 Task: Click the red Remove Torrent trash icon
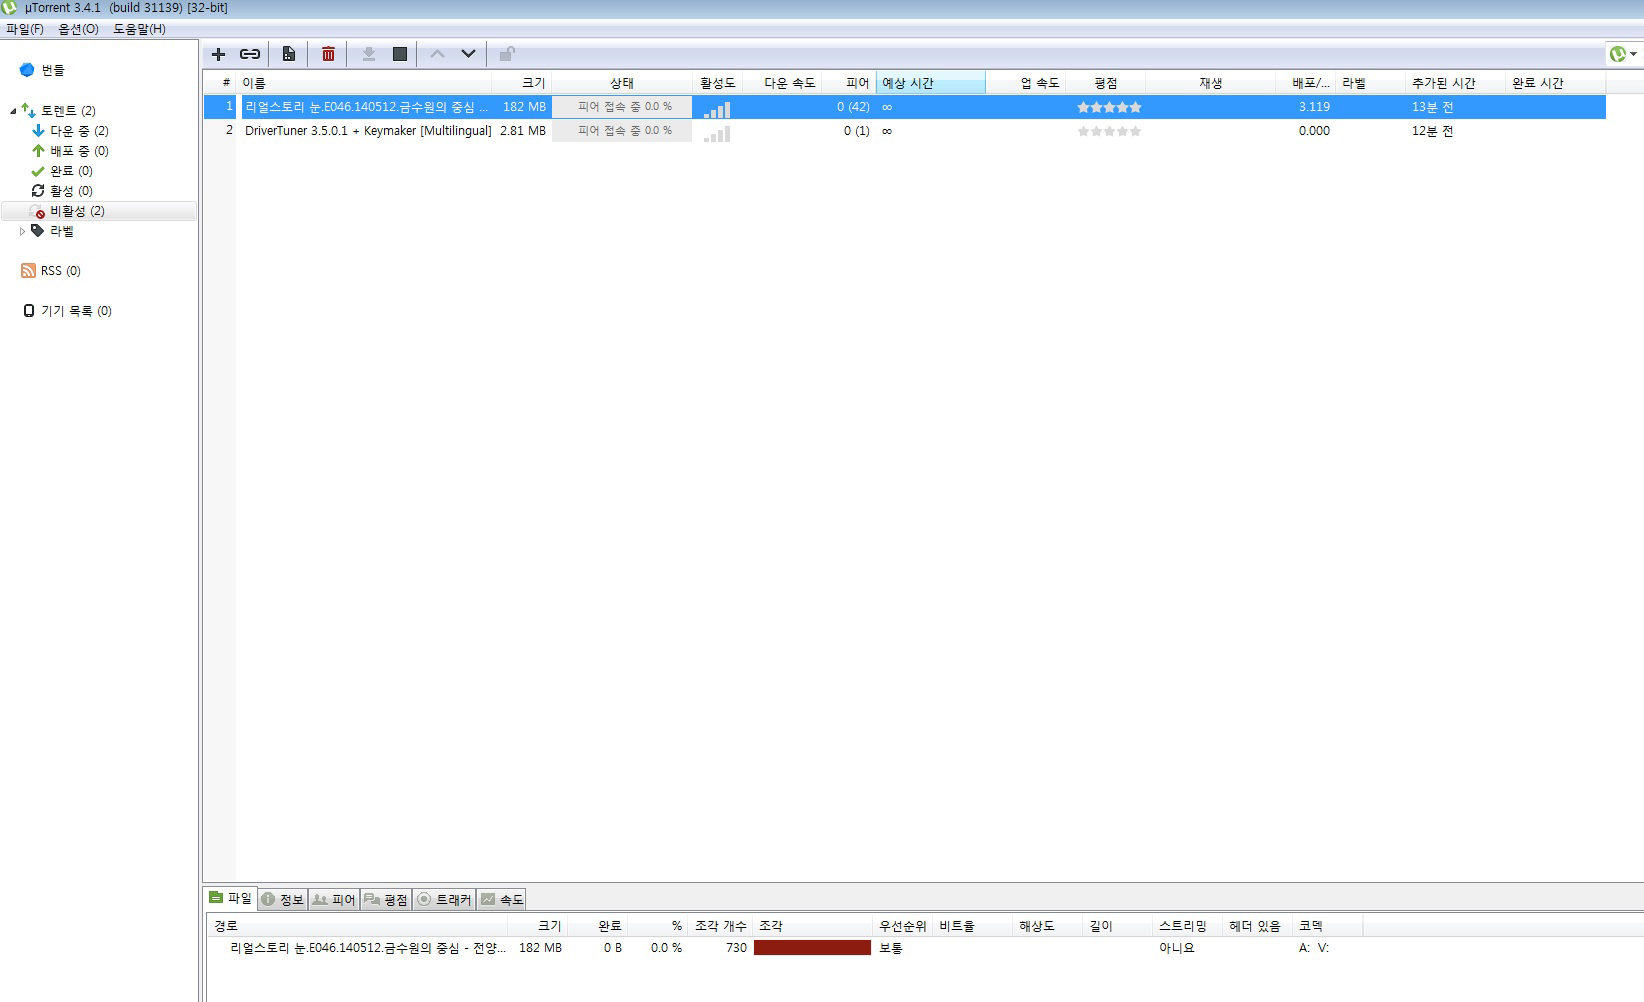328,54
